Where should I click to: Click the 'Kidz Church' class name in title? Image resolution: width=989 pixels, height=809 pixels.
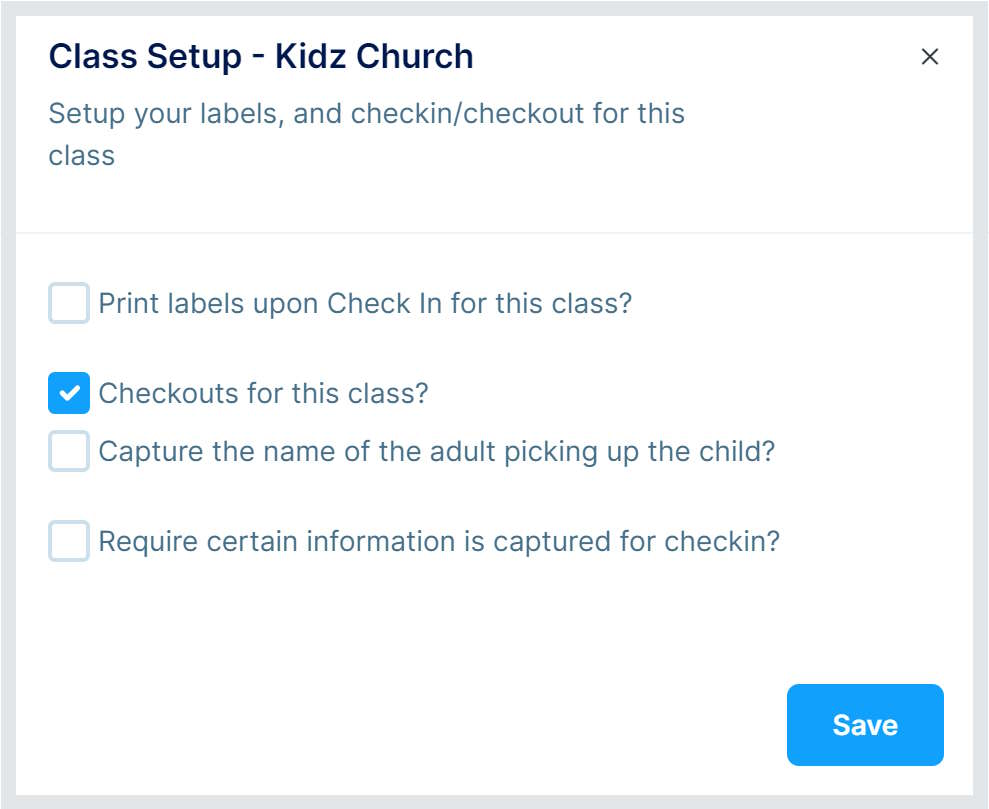coord(374,57)
